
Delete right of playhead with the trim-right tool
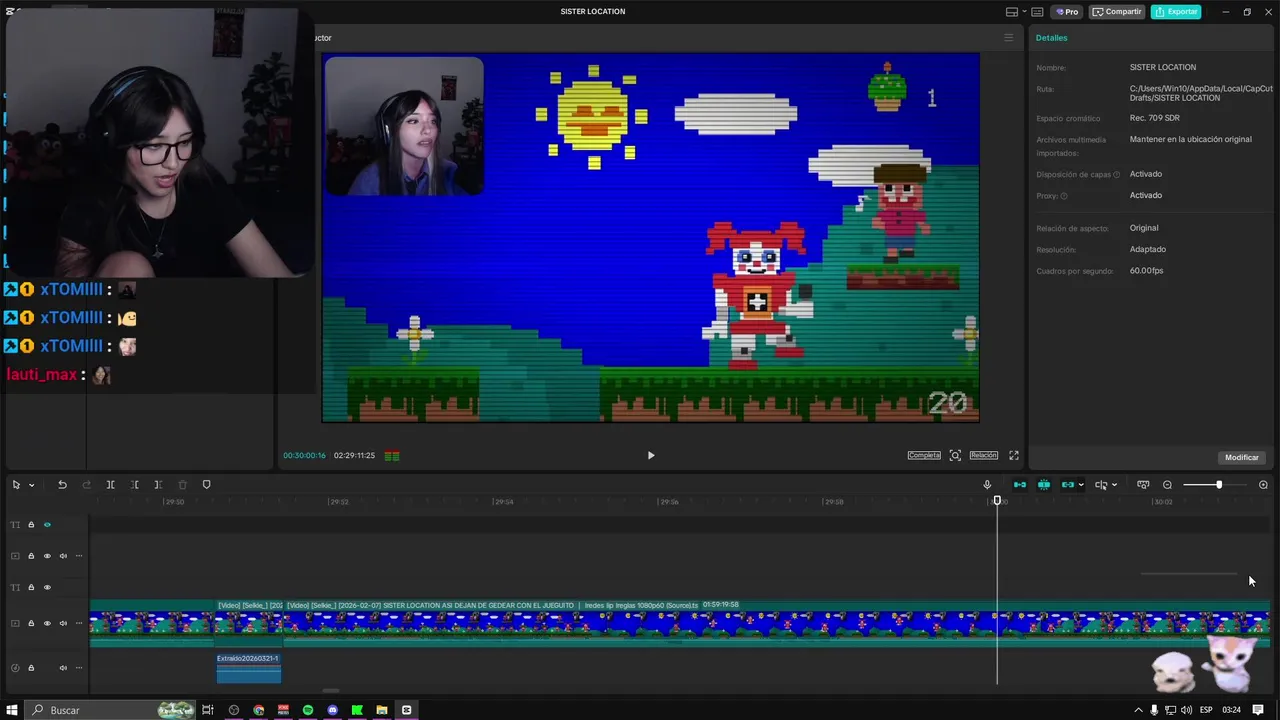click(x=158, y=485)
